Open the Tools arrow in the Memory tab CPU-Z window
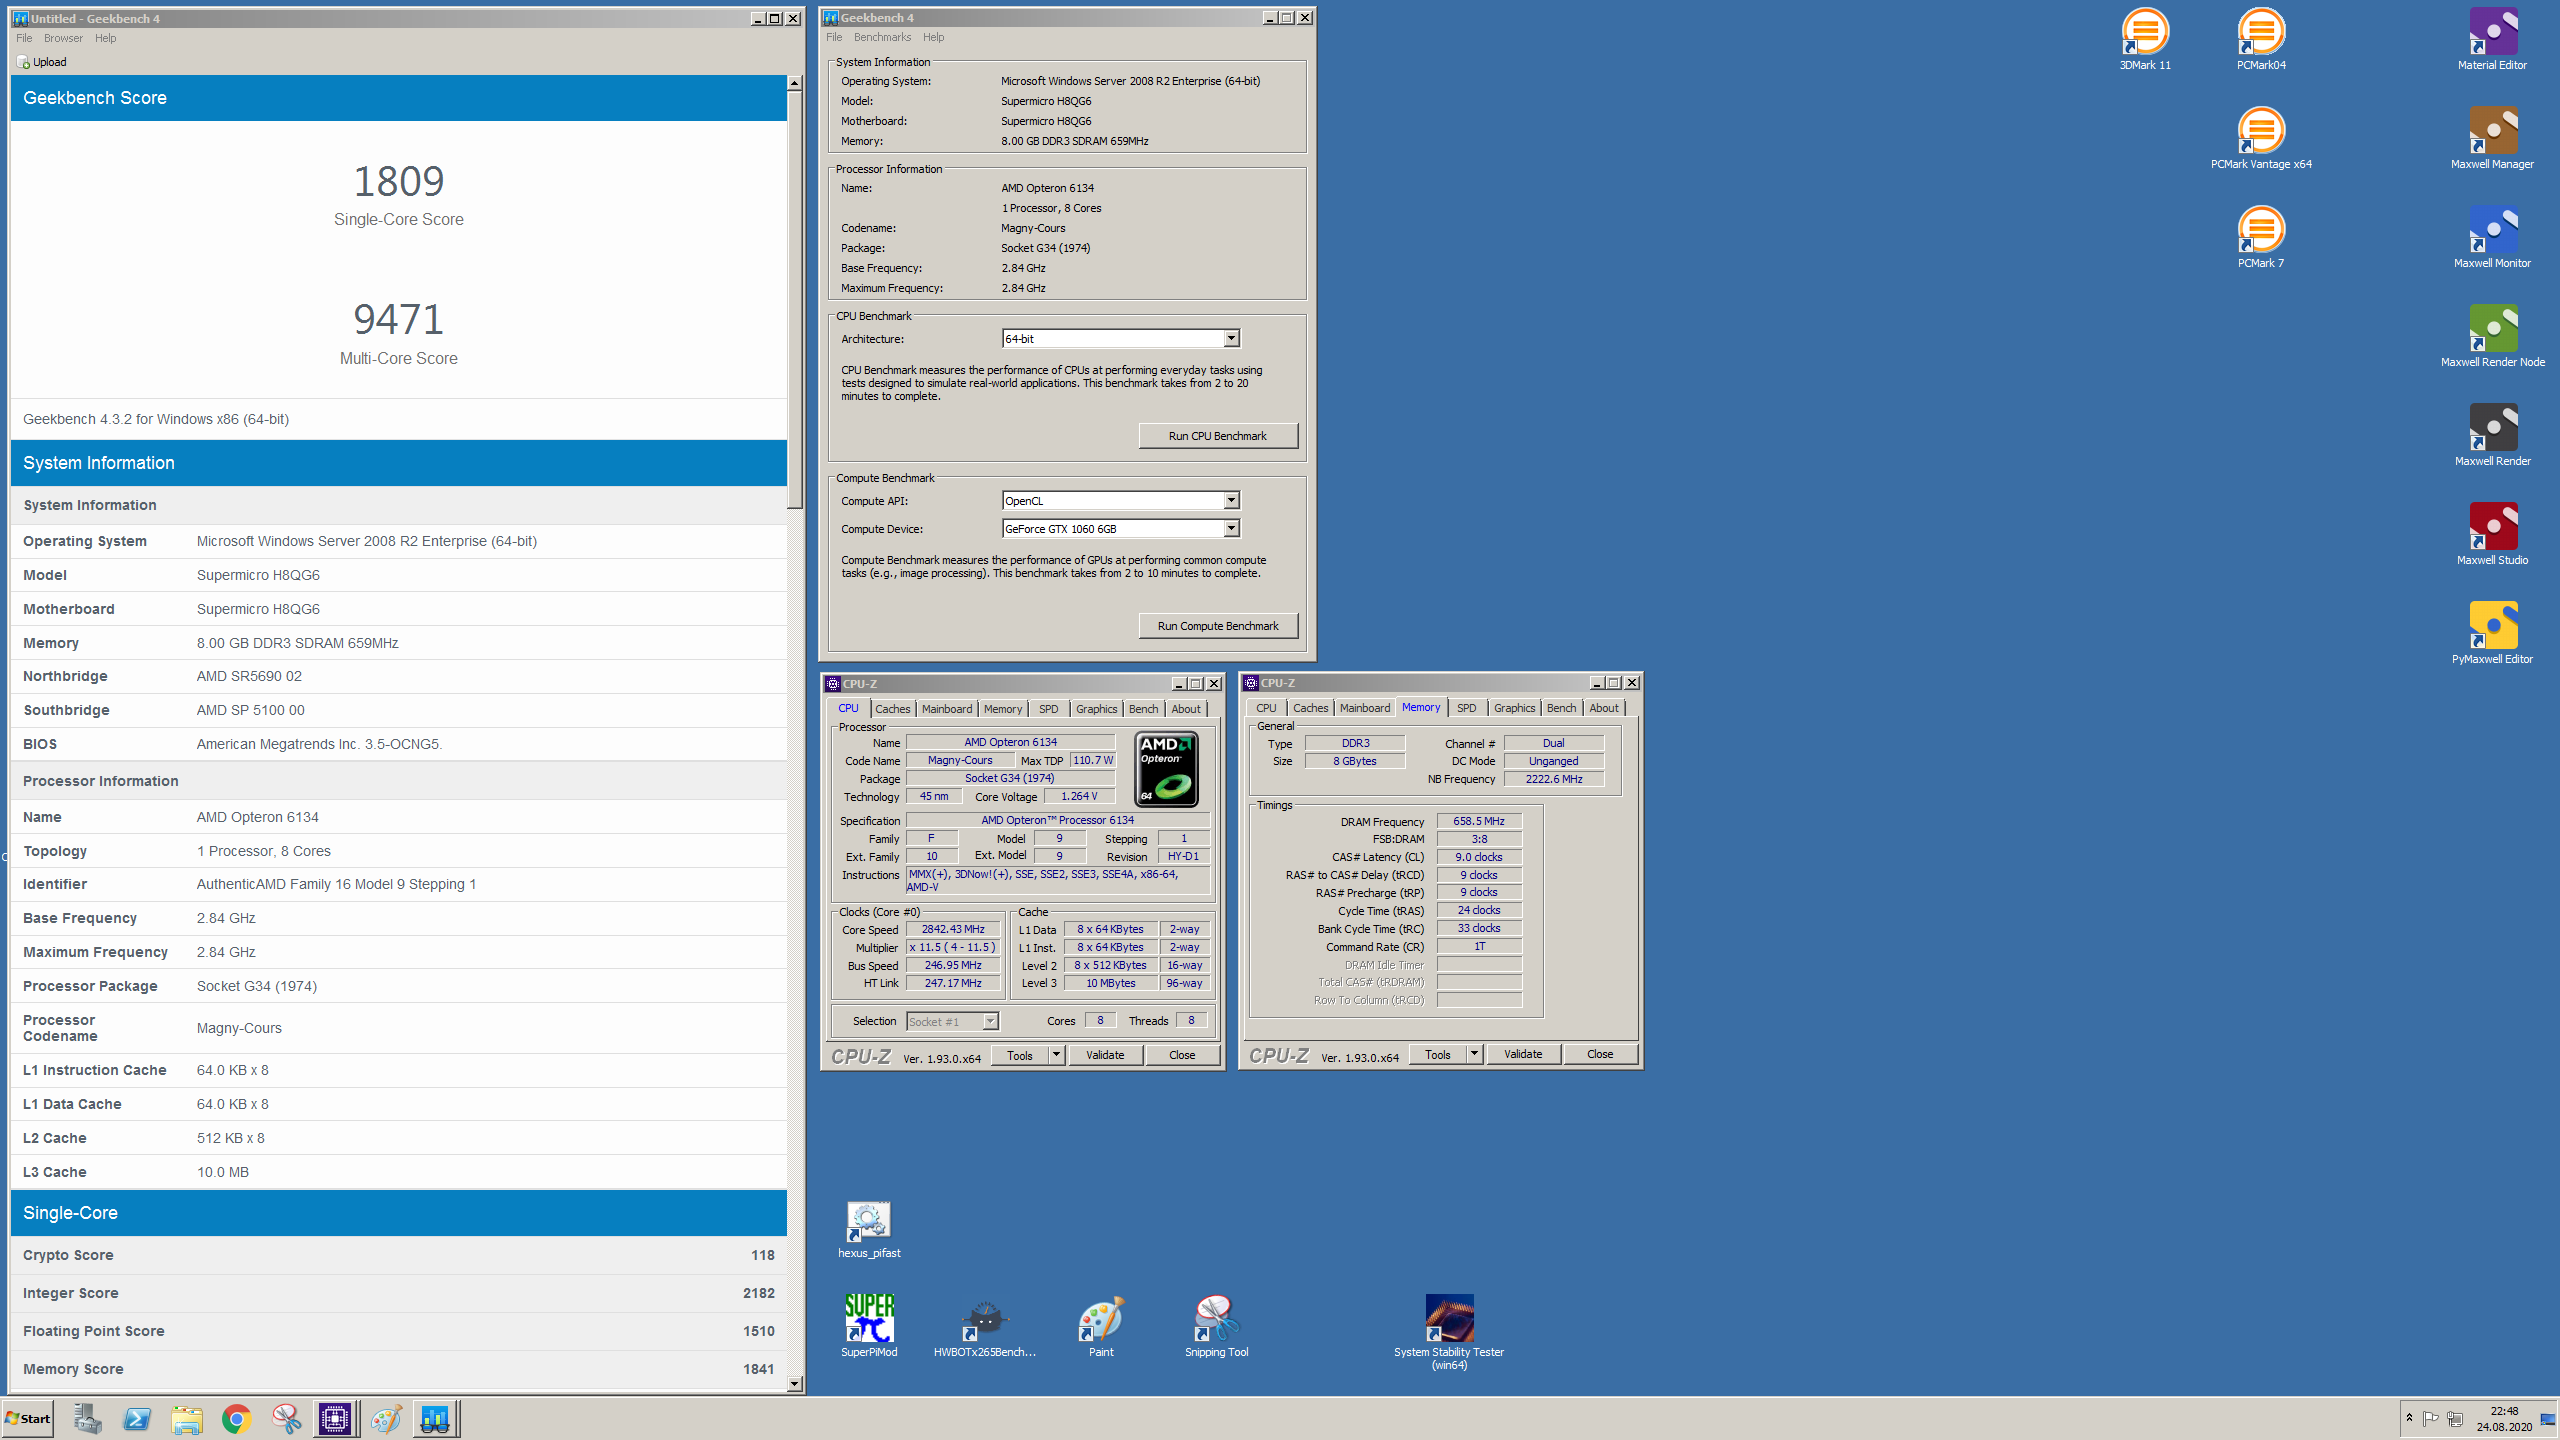Viewport: 2560px width, 1440px height. click(1474, 1054)
